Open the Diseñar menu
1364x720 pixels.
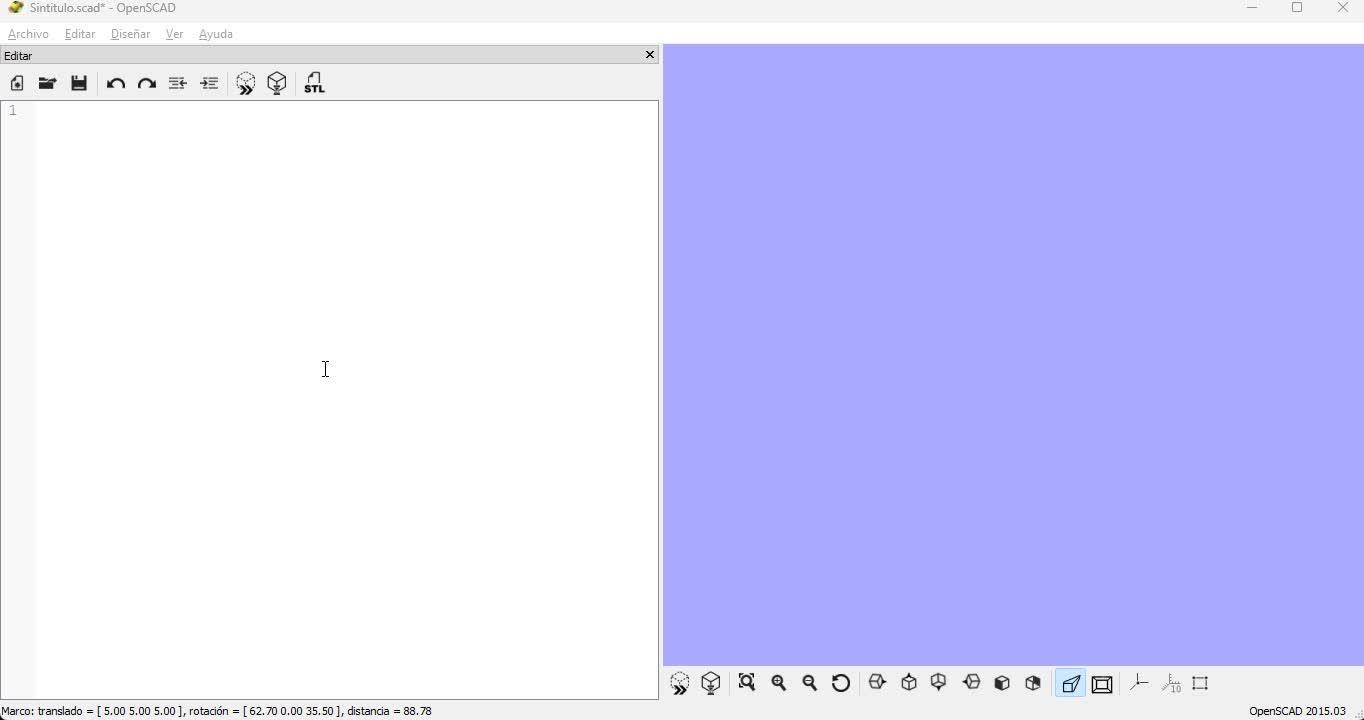[130, 34]
